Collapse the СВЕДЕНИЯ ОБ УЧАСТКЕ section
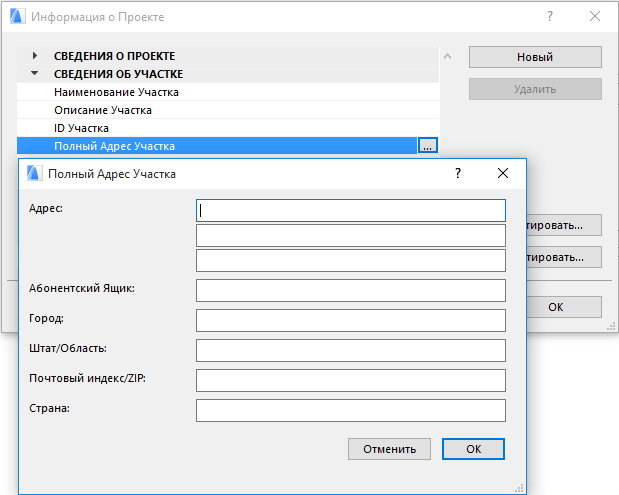Image resolution: width=619 pixels, height=495 pixels. pos(35,74)
